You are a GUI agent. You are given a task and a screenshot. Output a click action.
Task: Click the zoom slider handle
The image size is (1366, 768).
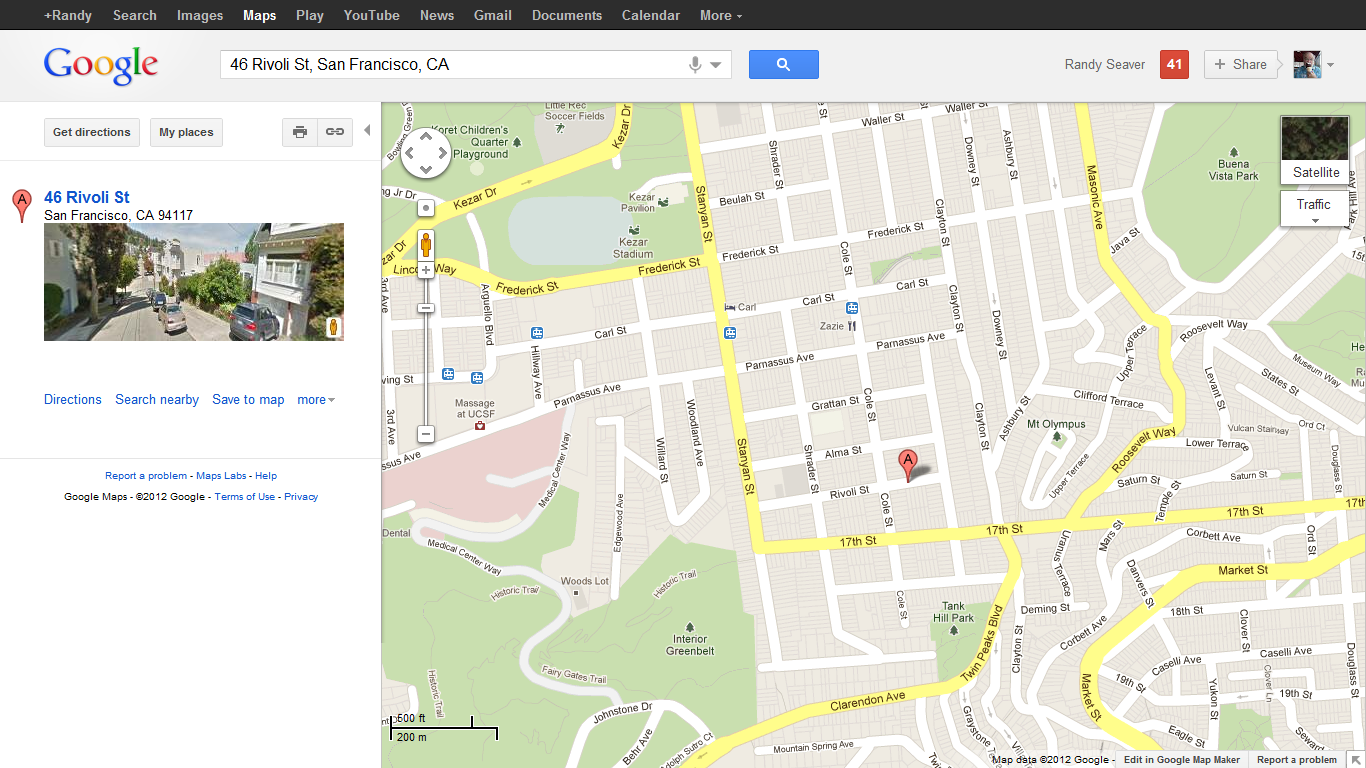pos(426,308)
